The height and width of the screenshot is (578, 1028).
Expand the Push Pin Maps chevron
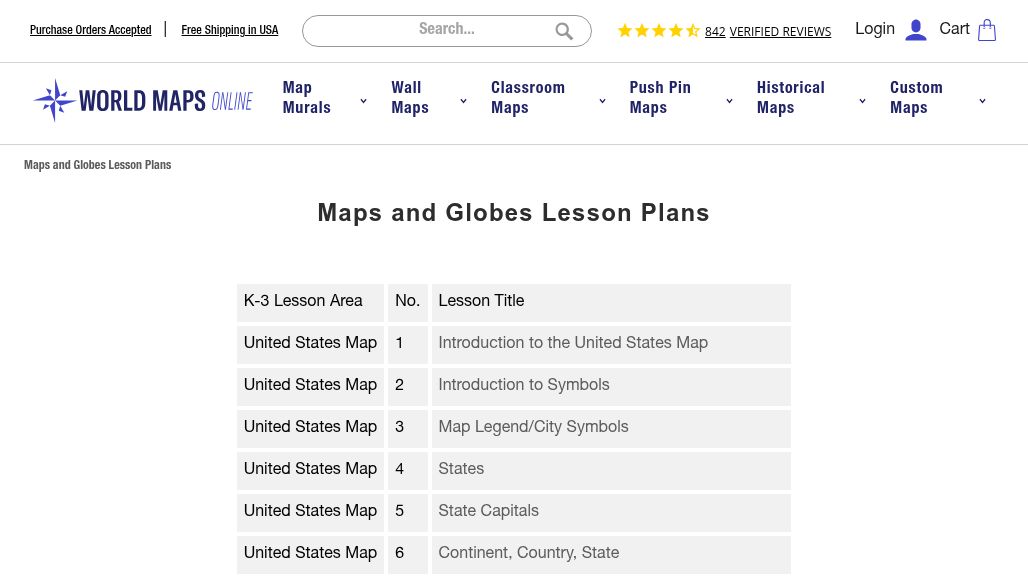(729, 101)
